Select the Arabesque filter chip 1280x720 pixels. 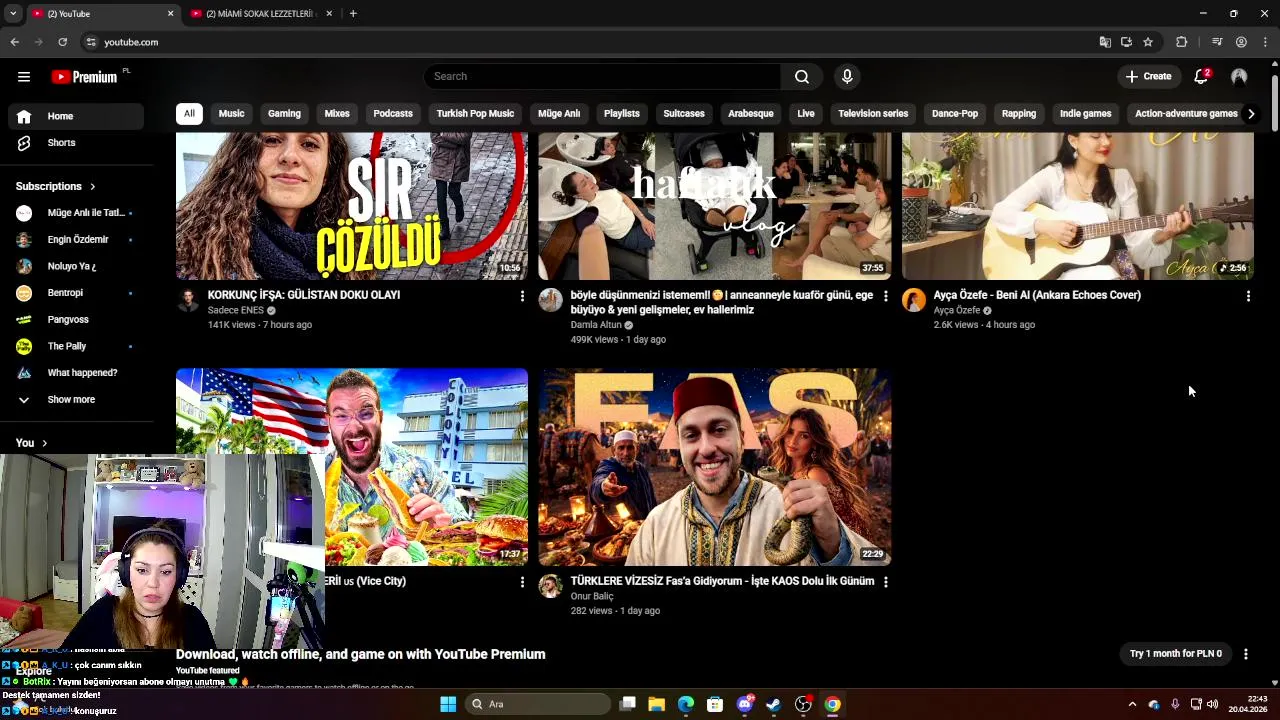pos(751,114)
